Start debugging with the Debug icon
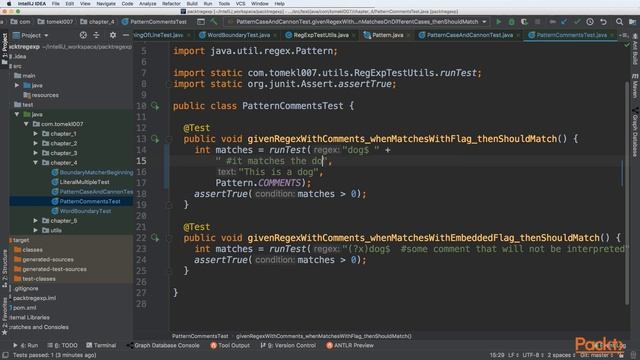 [x=511, y=22]
